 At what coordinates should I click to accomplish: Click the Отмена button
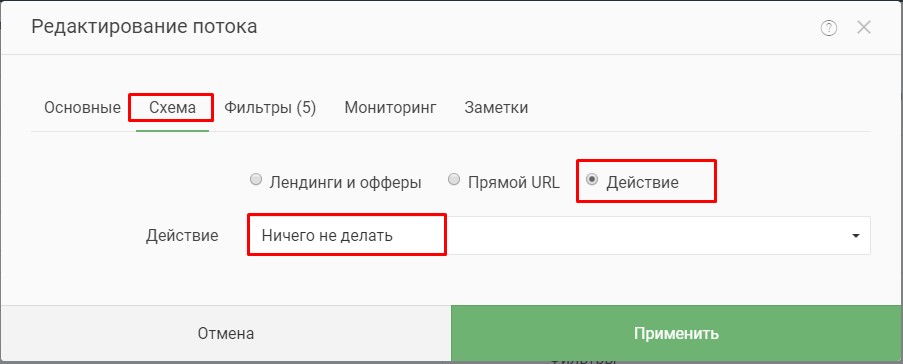(226, 333)
